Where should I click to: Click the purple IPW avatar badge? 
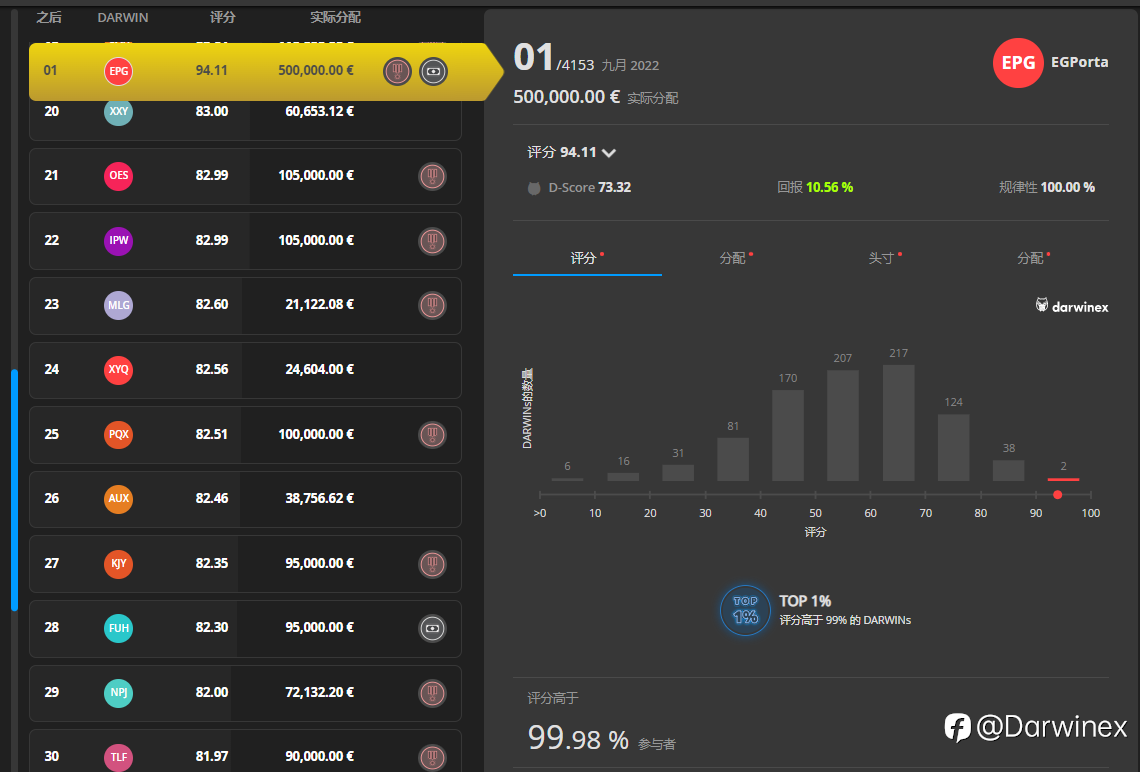[119, 240]
